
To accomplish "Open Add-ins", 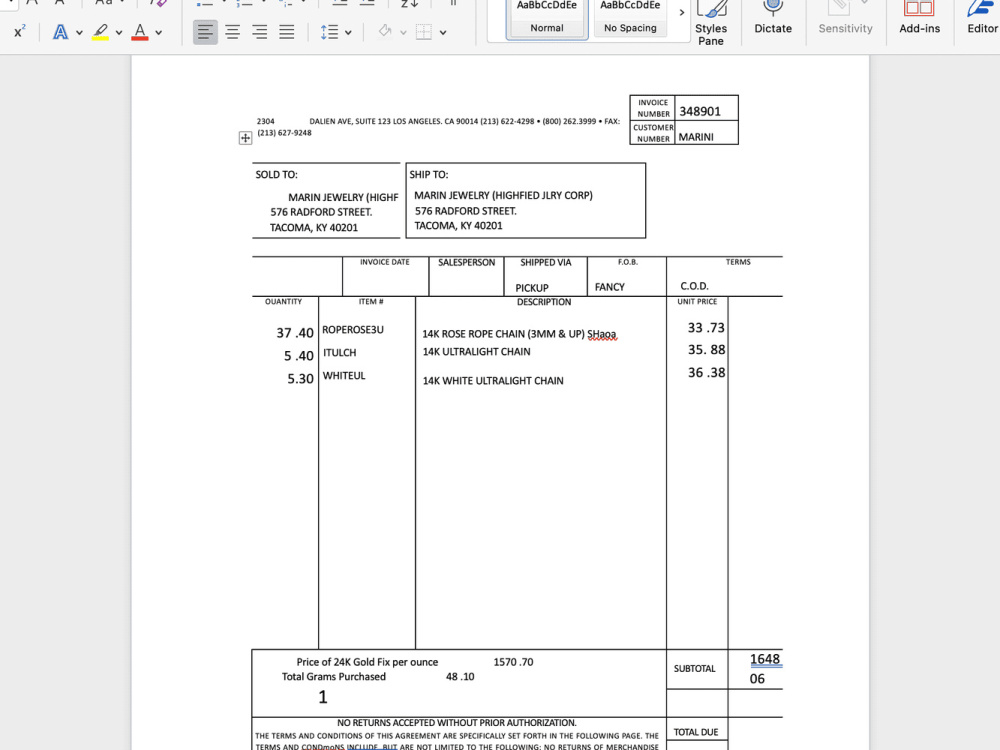I will pos(920,18).
